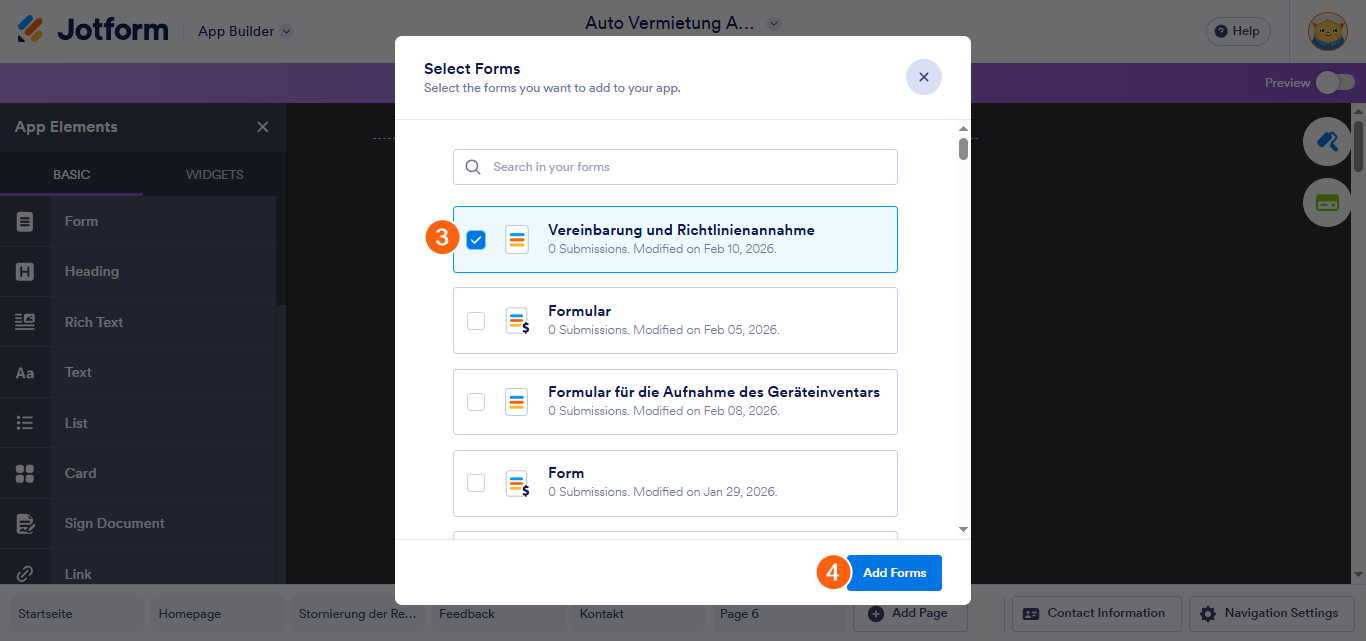
Task: Uncheck the Vereinbarung und Richtlinienannahme form
Action: pos(476,239)
